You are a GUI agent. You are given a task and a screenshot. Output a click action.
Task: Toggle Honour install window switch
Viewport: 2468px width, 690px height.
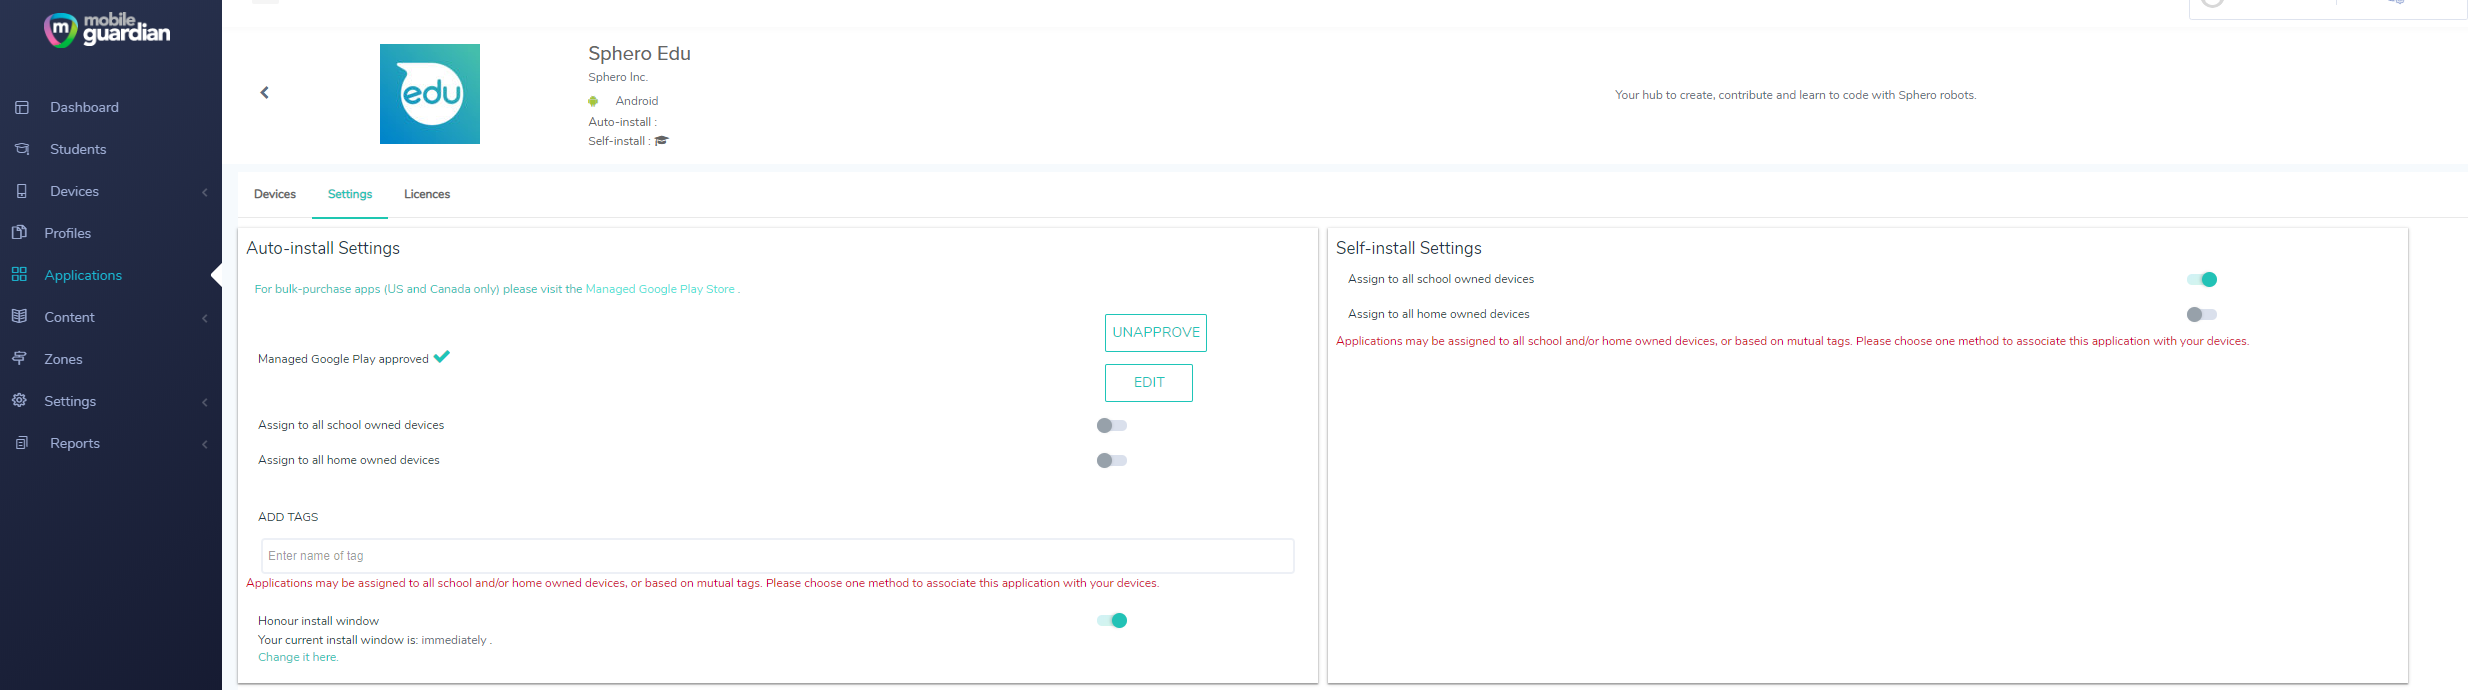click(x=1112, y=621)
